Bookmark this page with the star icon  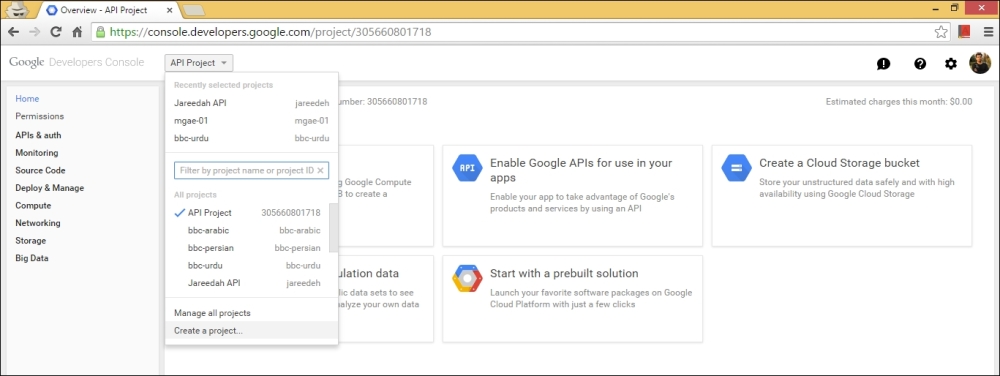point(941,31)
